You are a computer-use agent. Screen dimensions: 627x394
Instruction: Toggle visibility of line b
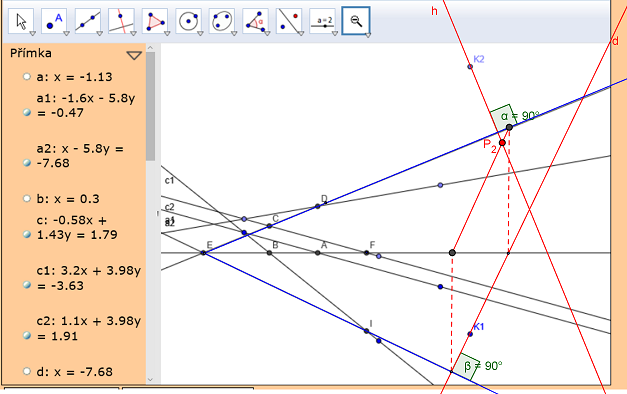(27, 198)
